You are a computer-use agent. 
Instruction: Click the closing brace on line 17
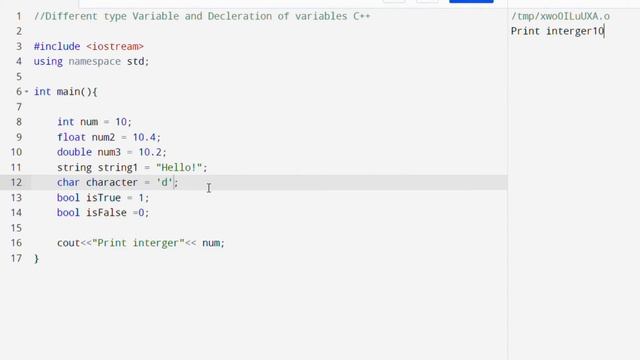36,259
